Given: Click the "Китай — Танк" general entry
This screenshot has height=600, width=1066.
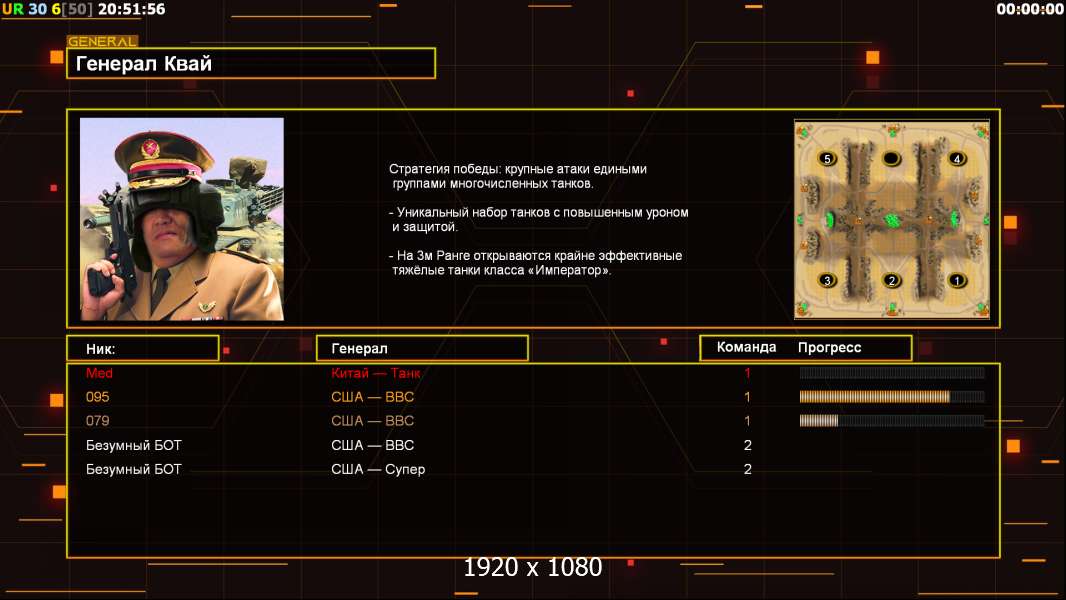Looking at the screenshot, I should [x=375, y=373].
